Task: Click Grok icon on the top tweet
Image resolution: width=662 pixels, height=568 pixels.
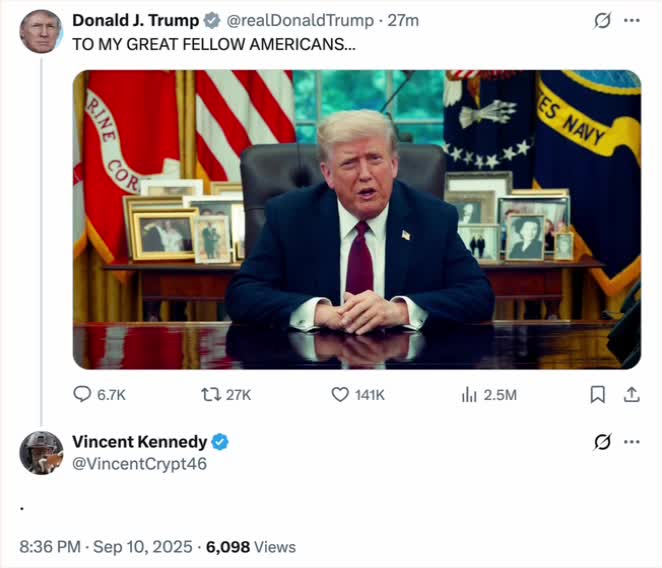Action: click(602, 21)
